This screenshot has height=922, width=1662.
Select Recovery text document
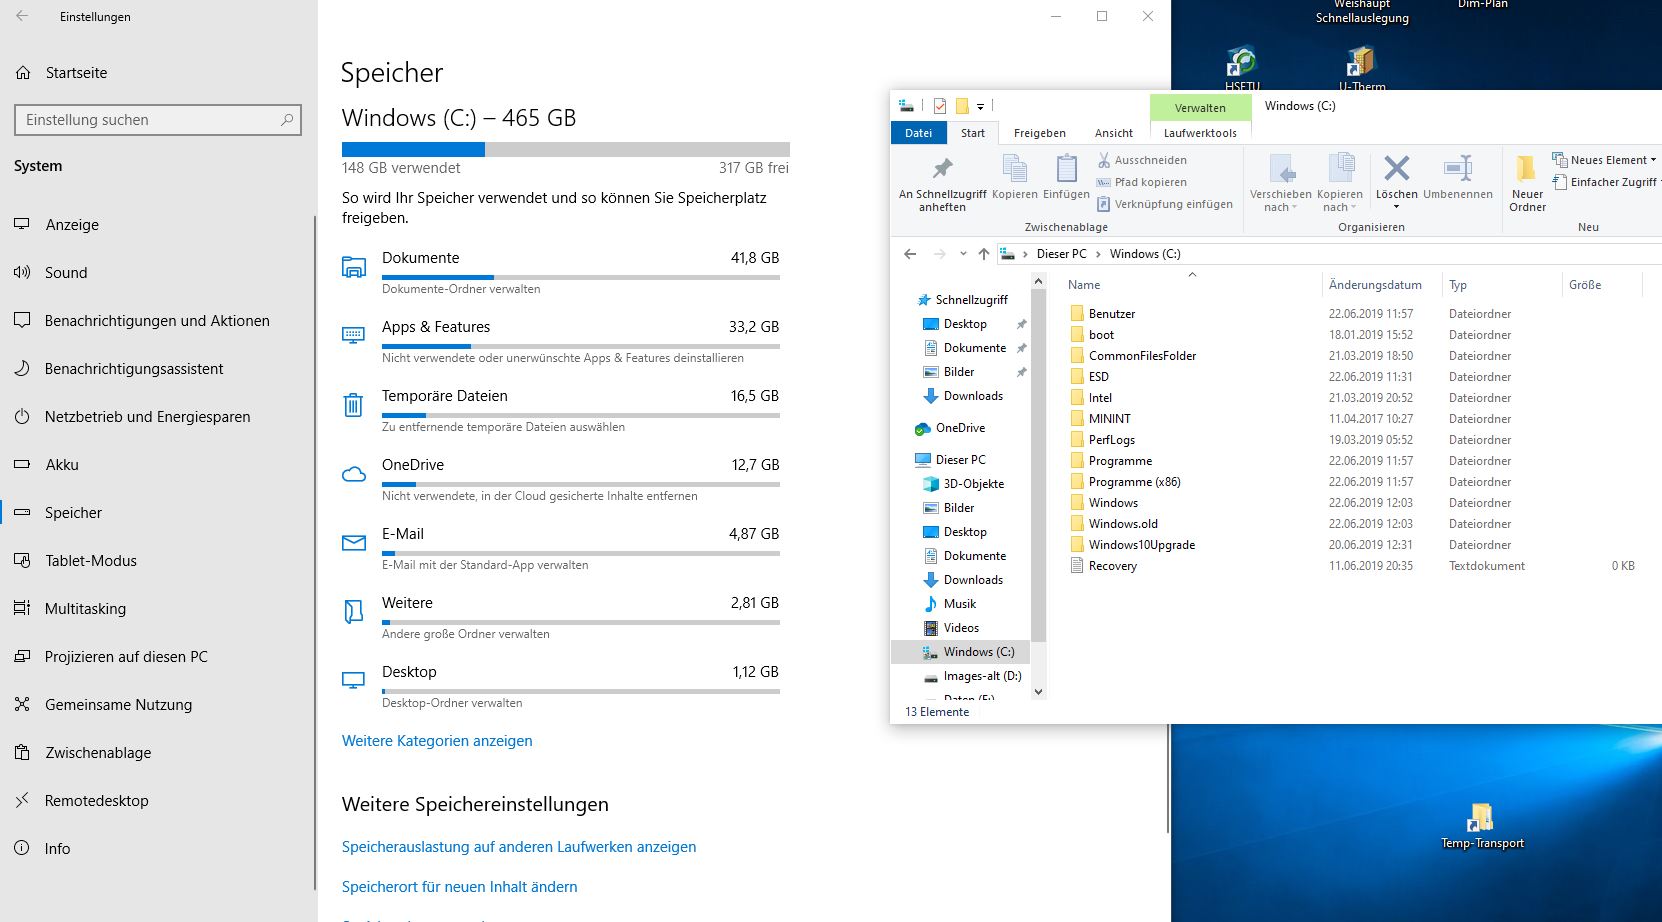1112,566
